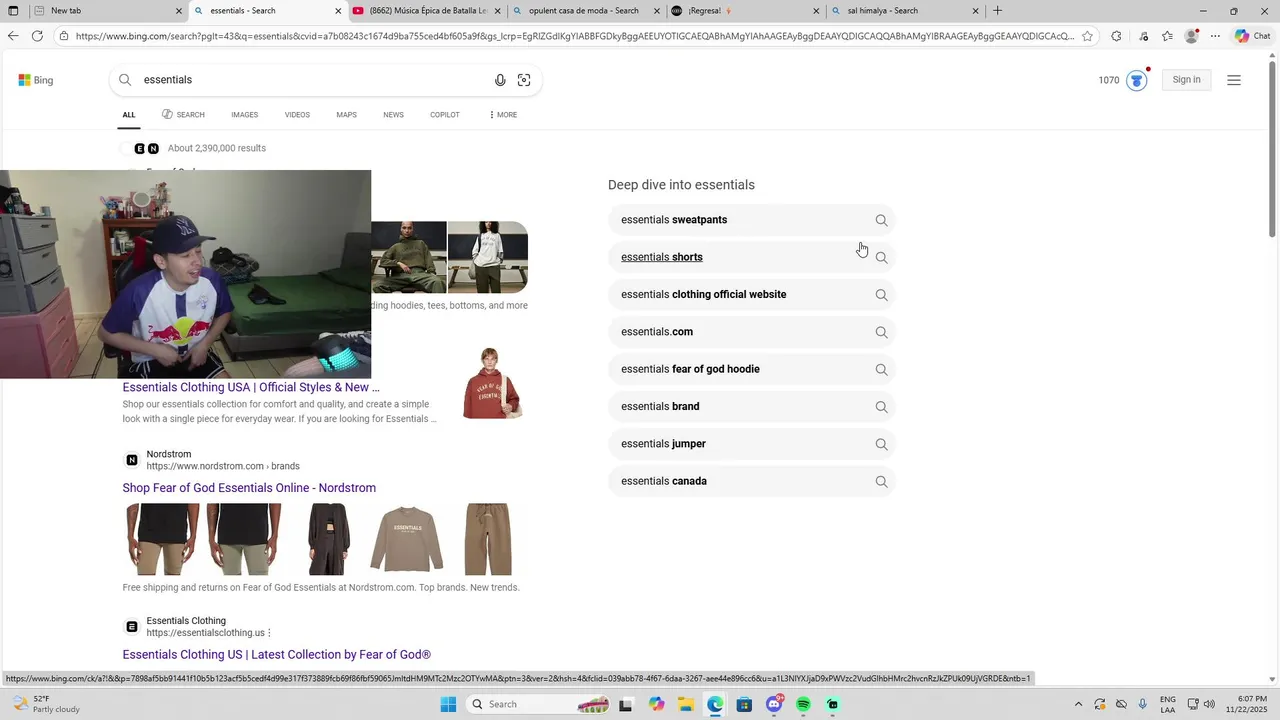This screenshot has width=1280, height=720.
Task: Switch to the ¡Regresa! tab
Action: tap(744, 11)
